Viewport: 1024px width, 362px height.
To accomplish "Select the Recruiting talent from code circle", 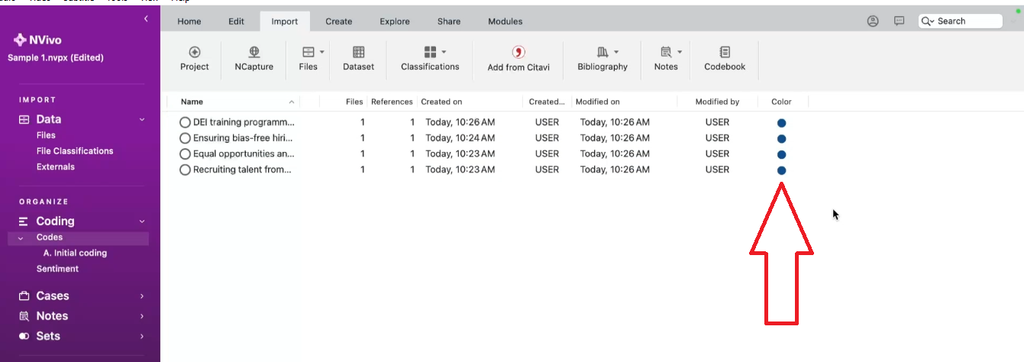I will (x=185, y=170).
